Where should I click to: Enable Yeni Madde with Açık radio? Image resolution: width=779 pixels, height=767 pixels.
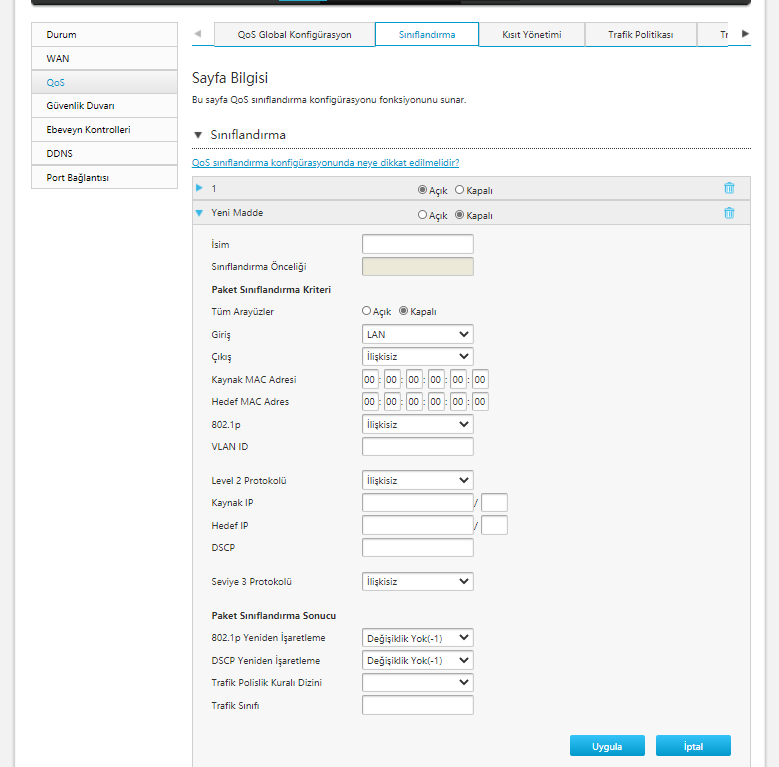tap(422, 215)
